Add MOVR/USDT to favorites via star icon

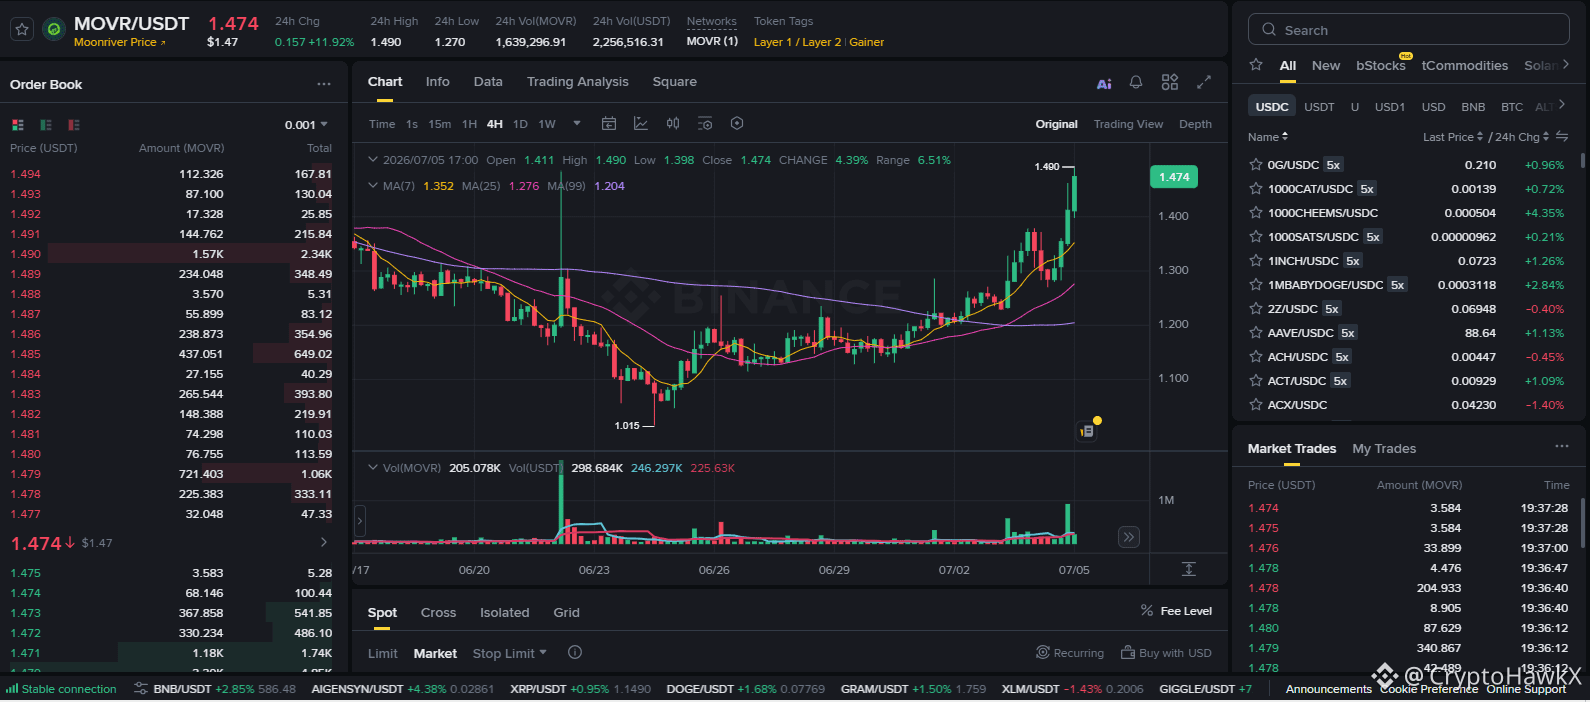22,30
